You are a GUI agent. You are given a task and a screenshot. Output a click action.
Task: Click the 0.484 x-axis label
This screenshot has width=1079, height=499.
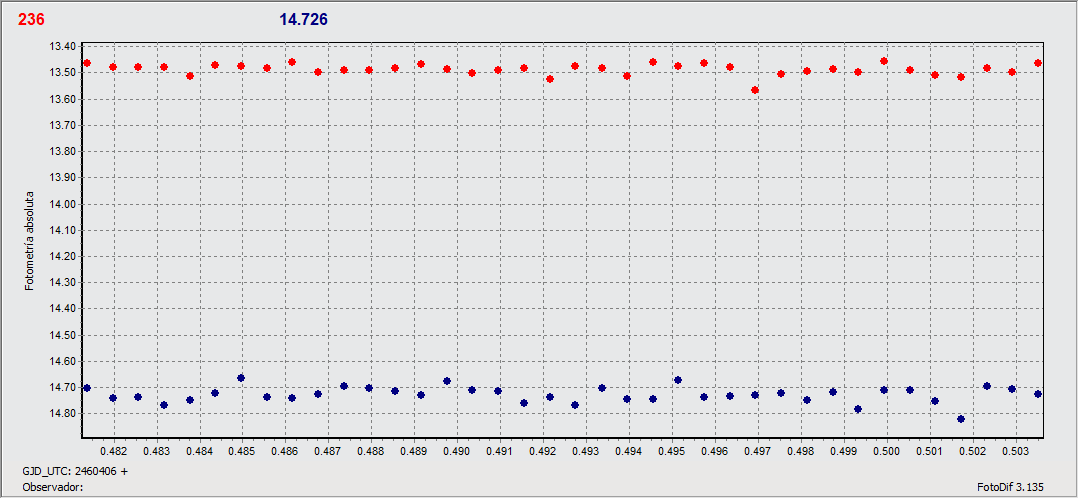click(200, 452)
